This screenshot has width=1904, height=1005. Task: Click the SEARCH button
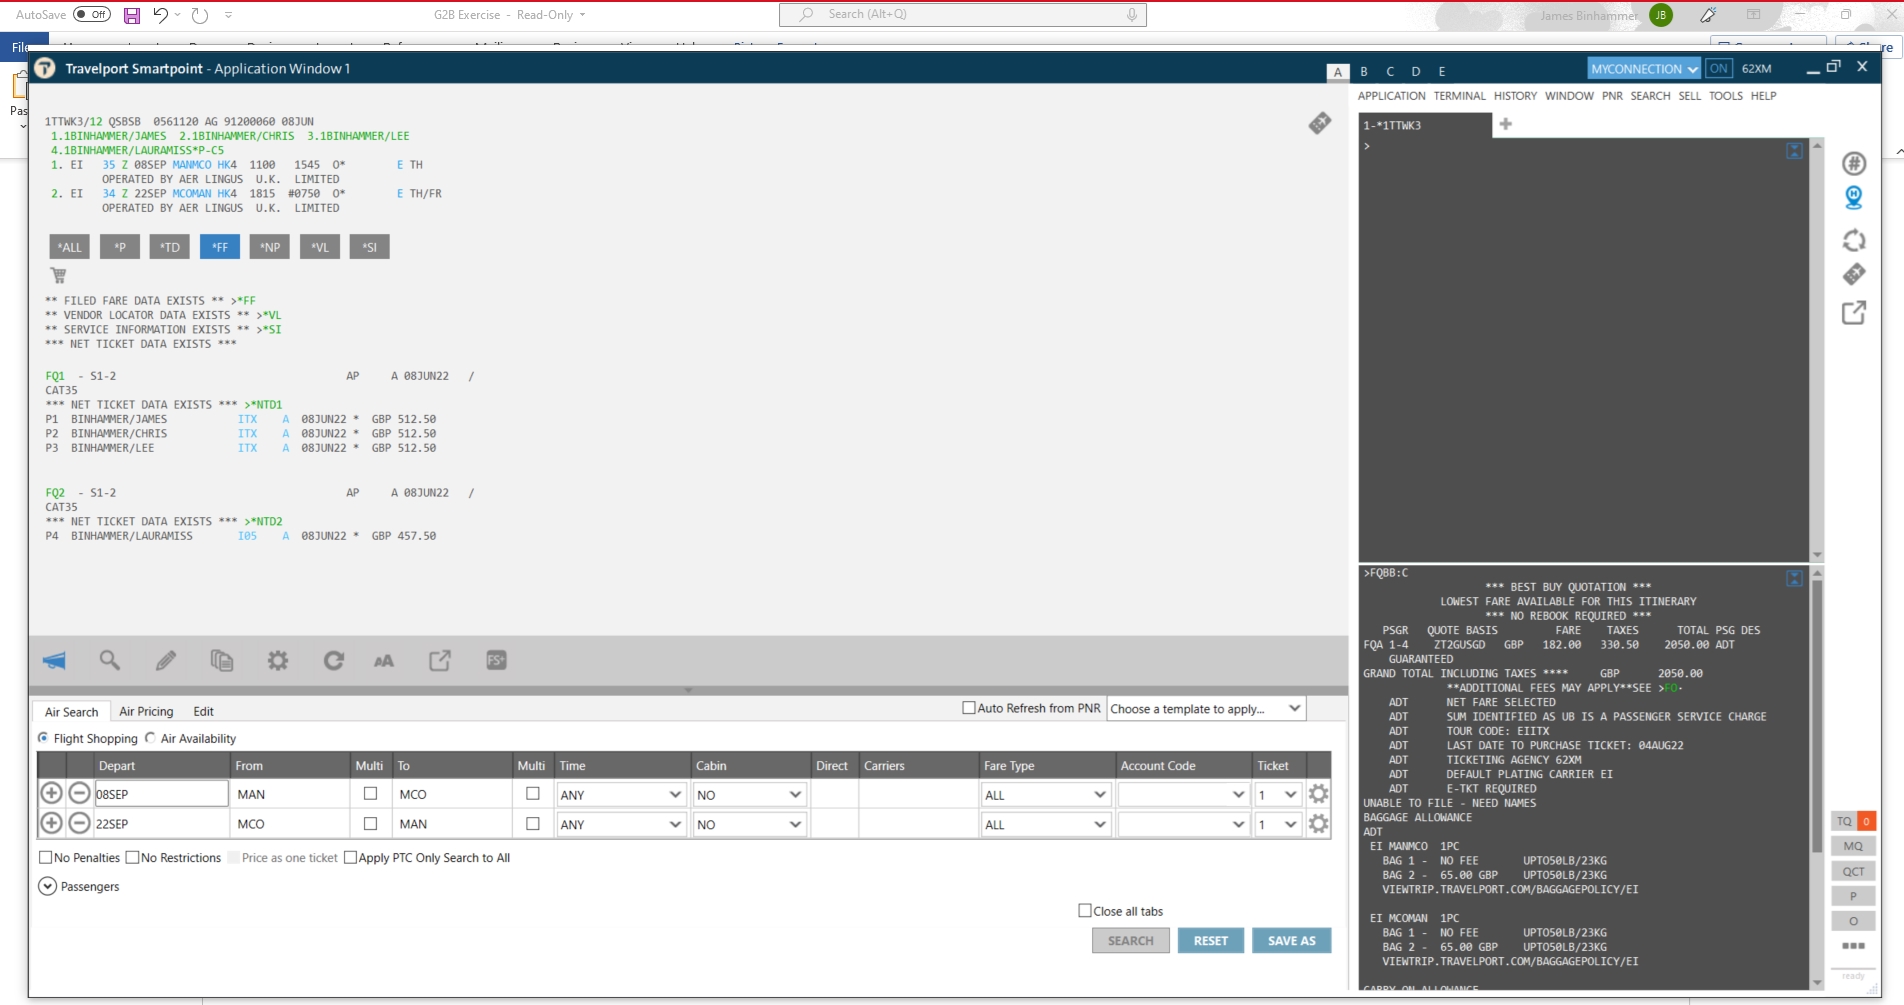pos(1131,941)
